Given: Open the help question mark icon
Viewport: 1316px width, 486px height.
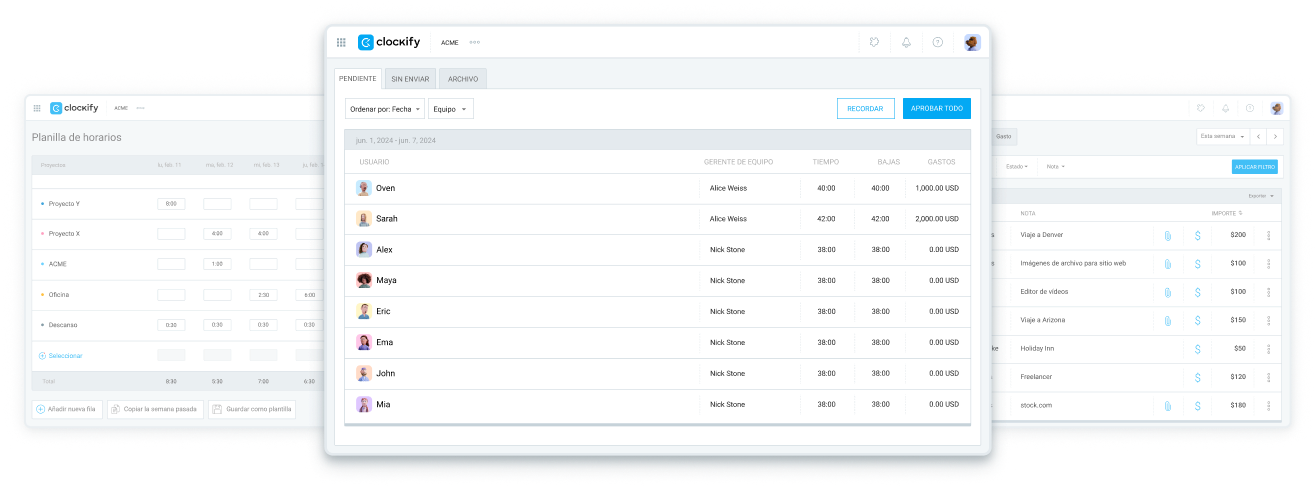Looking at the screenshot, I should pyautogui.click(x=937, y=42).
